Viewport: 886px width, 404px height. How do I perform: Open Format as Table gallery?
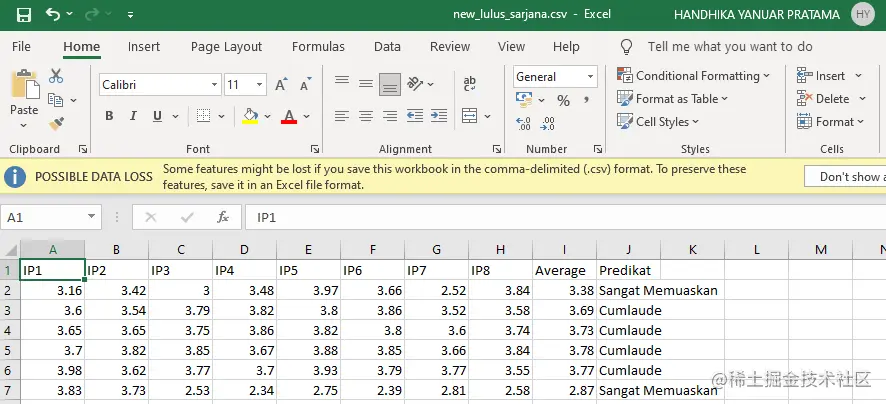pyautogui.click(x=672, y=99)
